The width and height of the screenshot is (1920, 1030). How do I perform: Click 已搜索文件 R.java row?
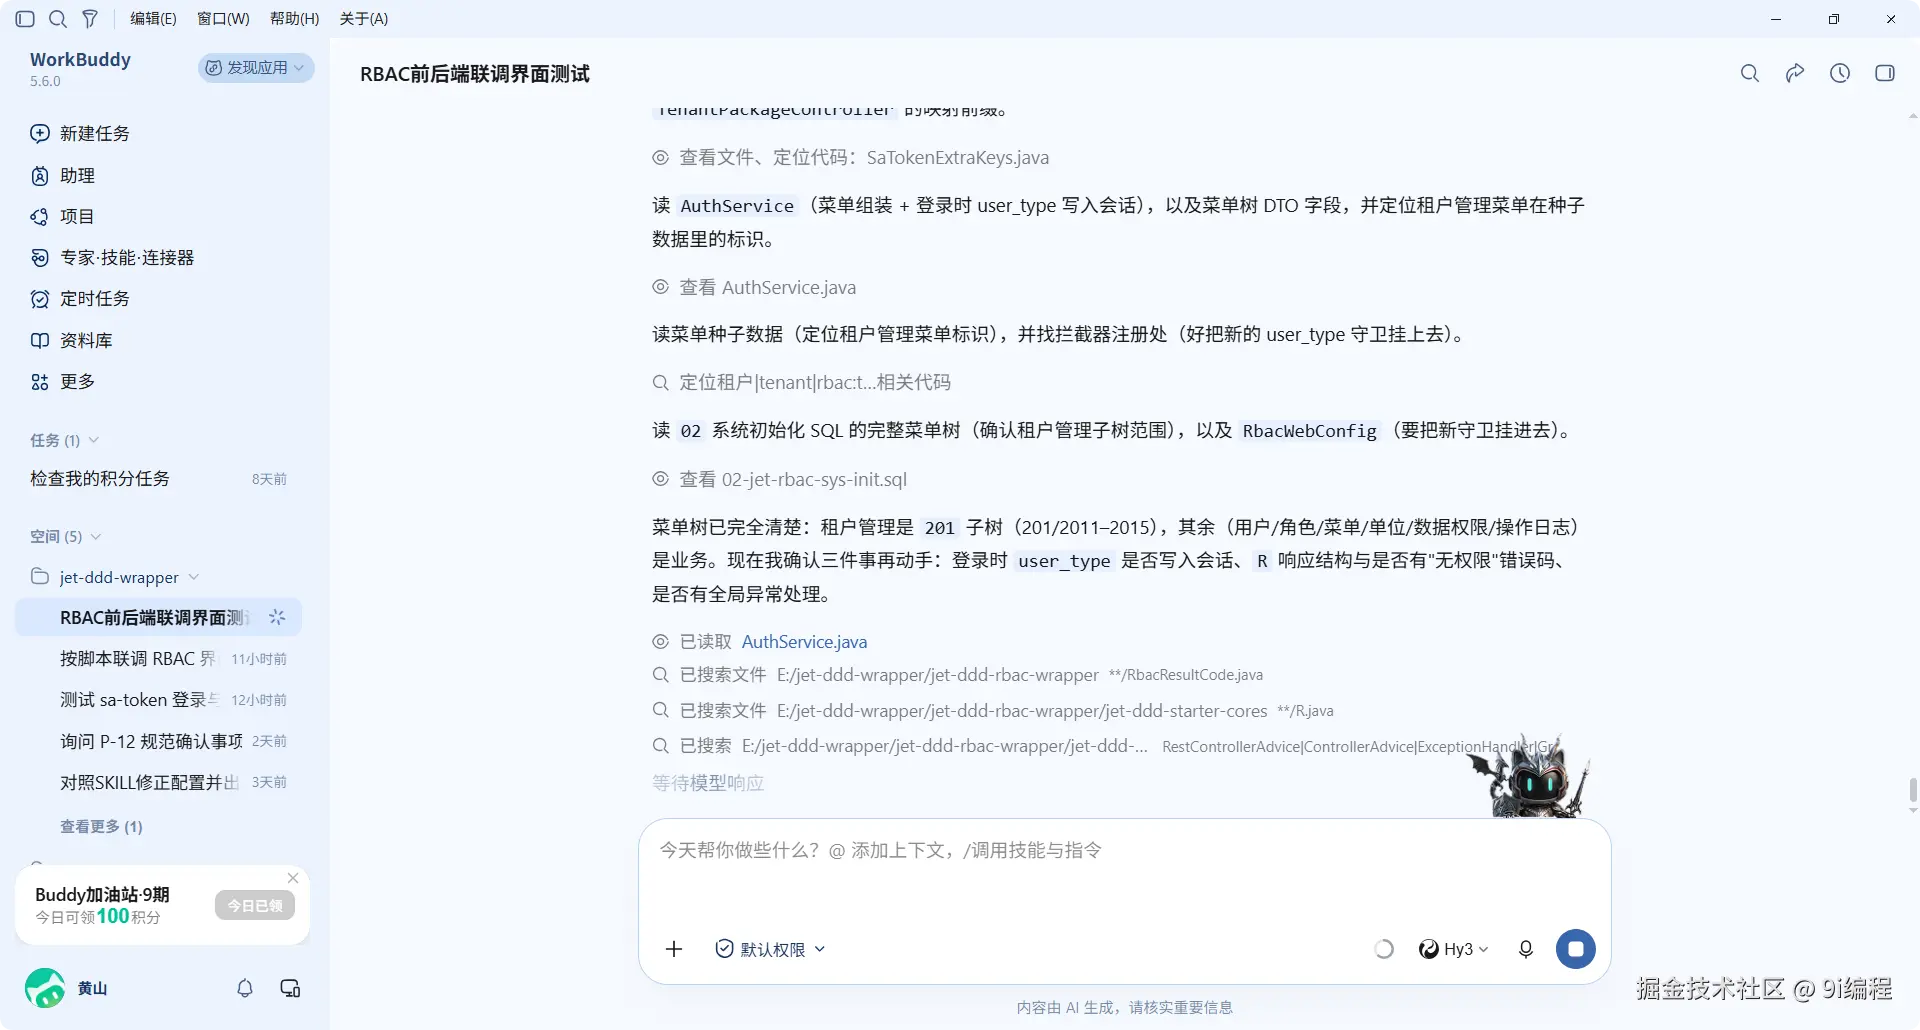click(993, 711)
